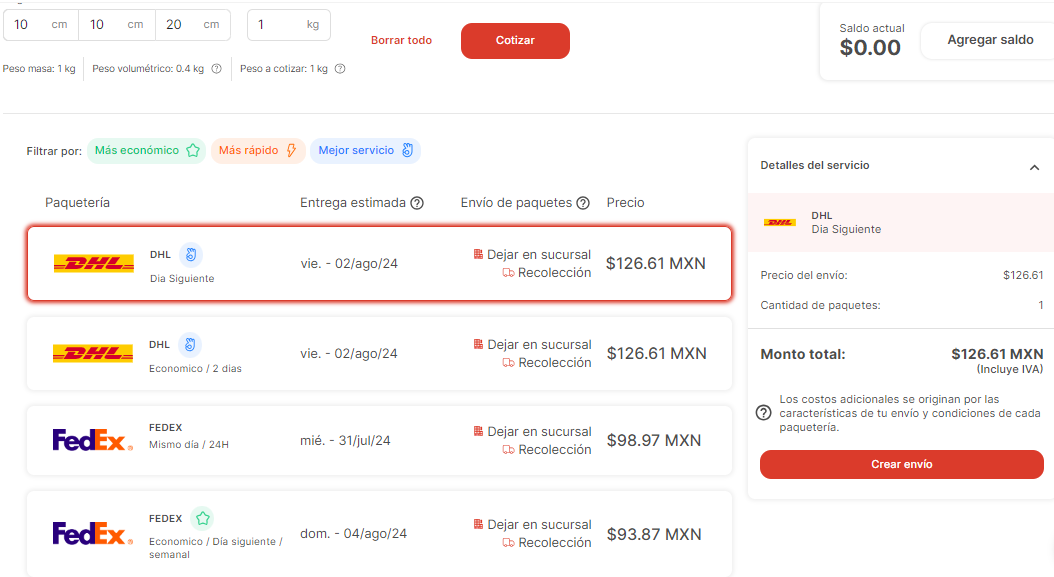Click delivery date mié. - 31/jul/24
This screenshot has height=577, width=1054.
pos(345,440)
